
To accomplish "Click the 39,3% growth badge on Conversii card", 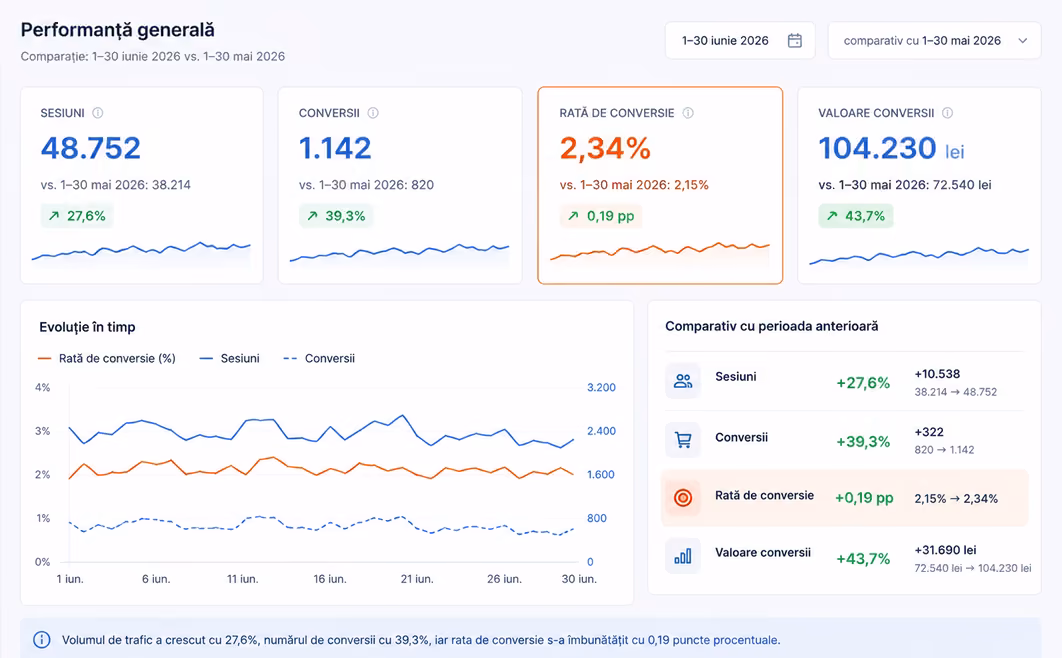I will click(x=335, y=216).
